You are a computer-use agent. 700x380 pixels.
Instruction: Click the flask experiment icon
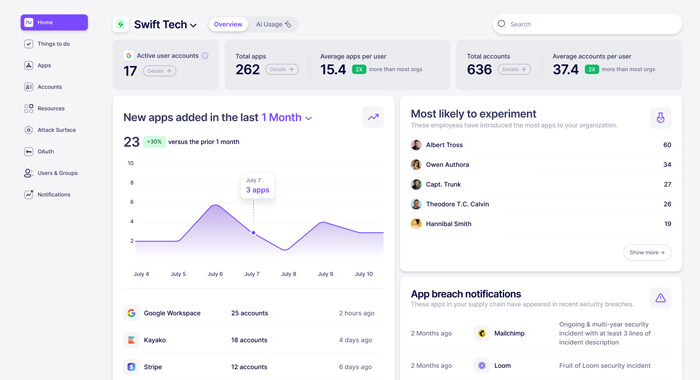pos(660,118)
